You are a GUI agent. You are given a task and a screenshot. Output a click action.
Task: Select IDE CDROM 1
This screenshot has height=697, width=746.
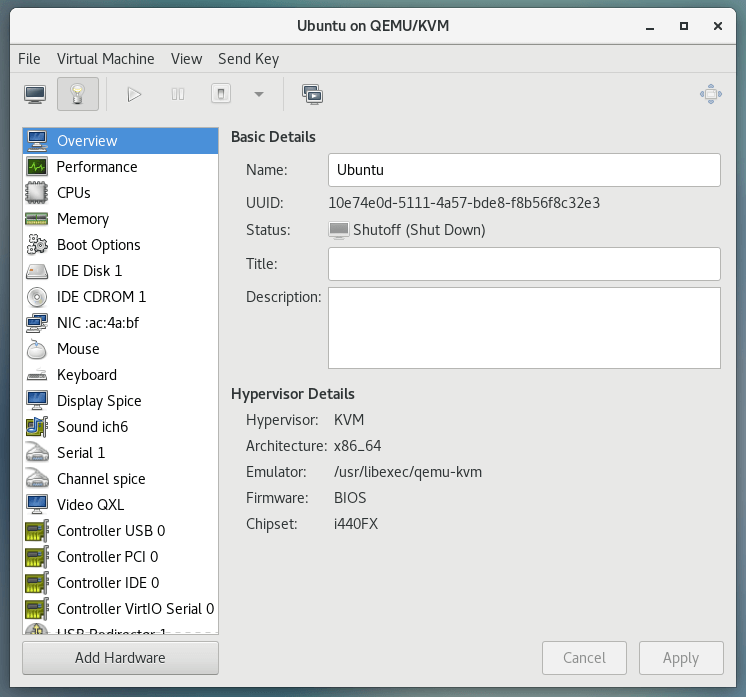point(120,297)
